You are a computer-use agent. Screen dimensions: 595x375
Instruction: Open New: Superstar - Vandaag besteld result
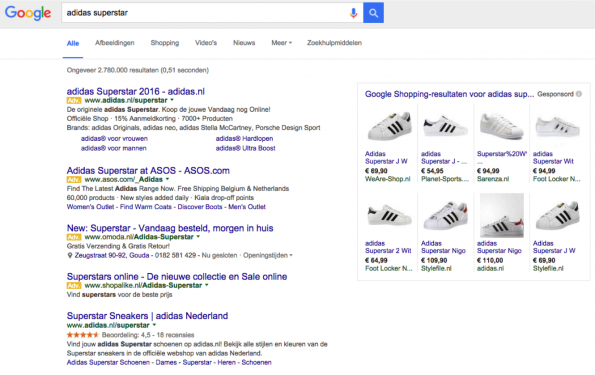point(170,228)
